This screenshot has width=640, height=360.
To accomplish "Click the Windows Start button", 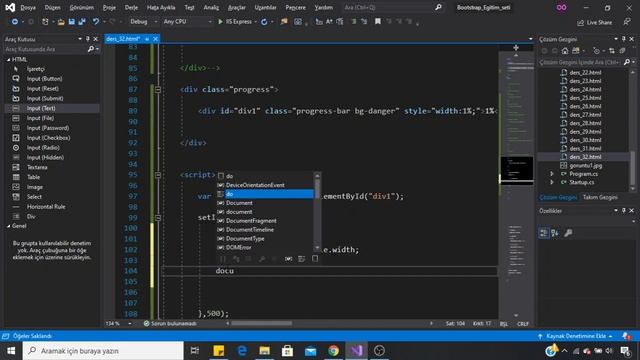I will [11, 351].
